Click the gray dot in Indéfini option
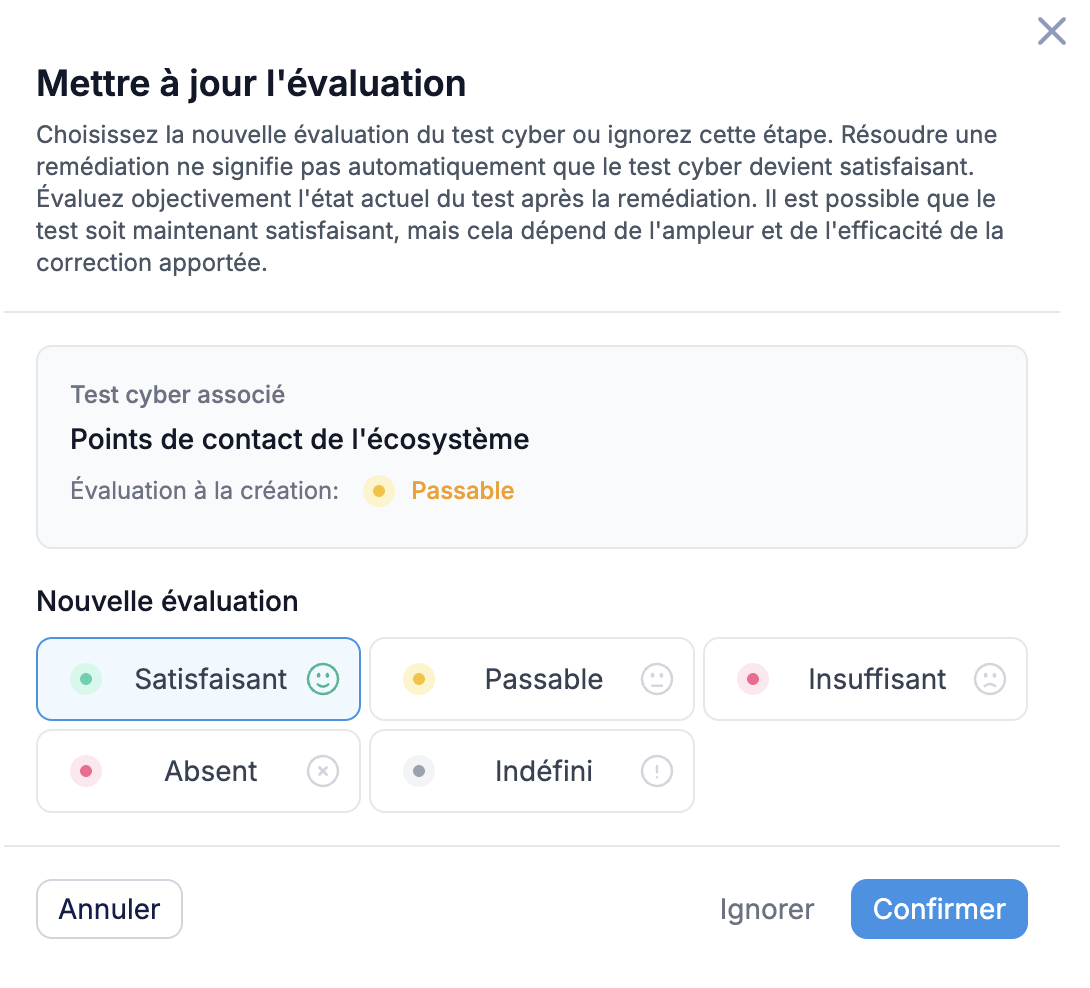1090x988 pixels. click(x=419, y=771)
